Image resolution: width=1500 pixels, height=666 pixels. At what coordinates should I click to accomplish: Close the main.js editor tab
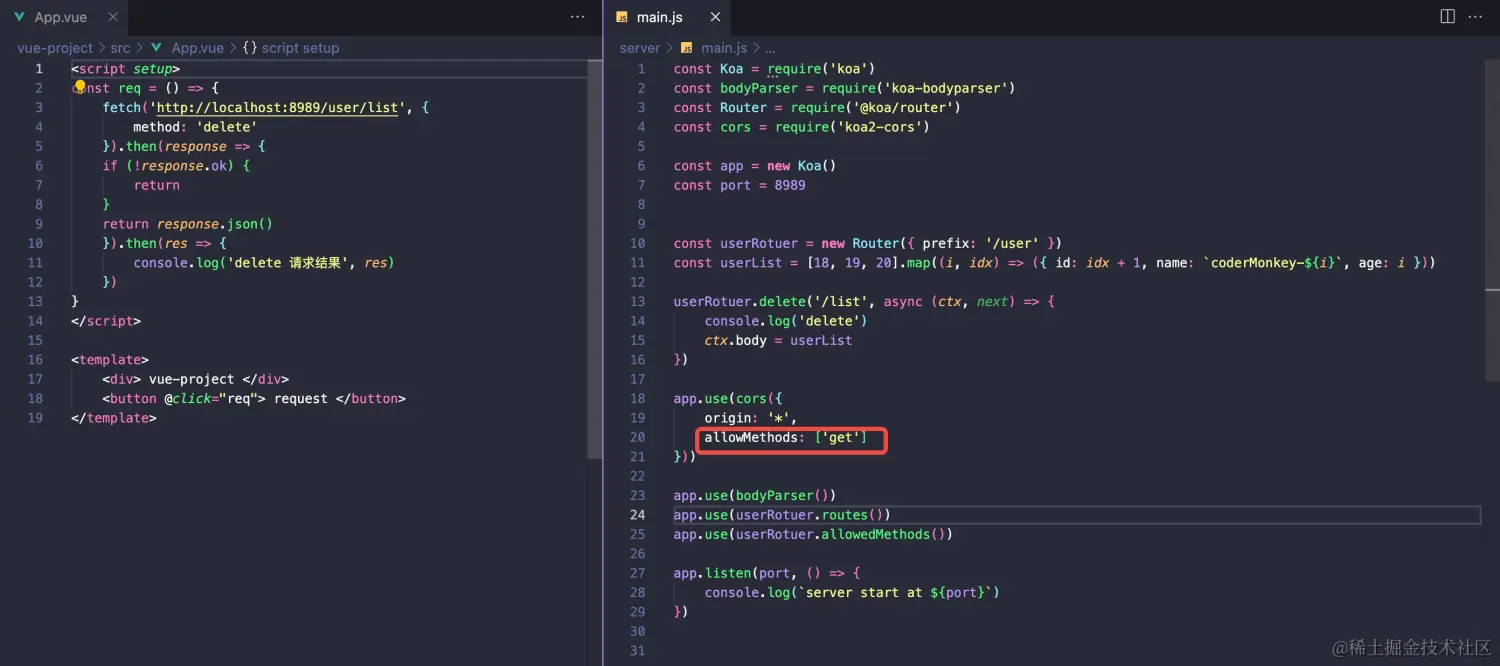[715, 17]
